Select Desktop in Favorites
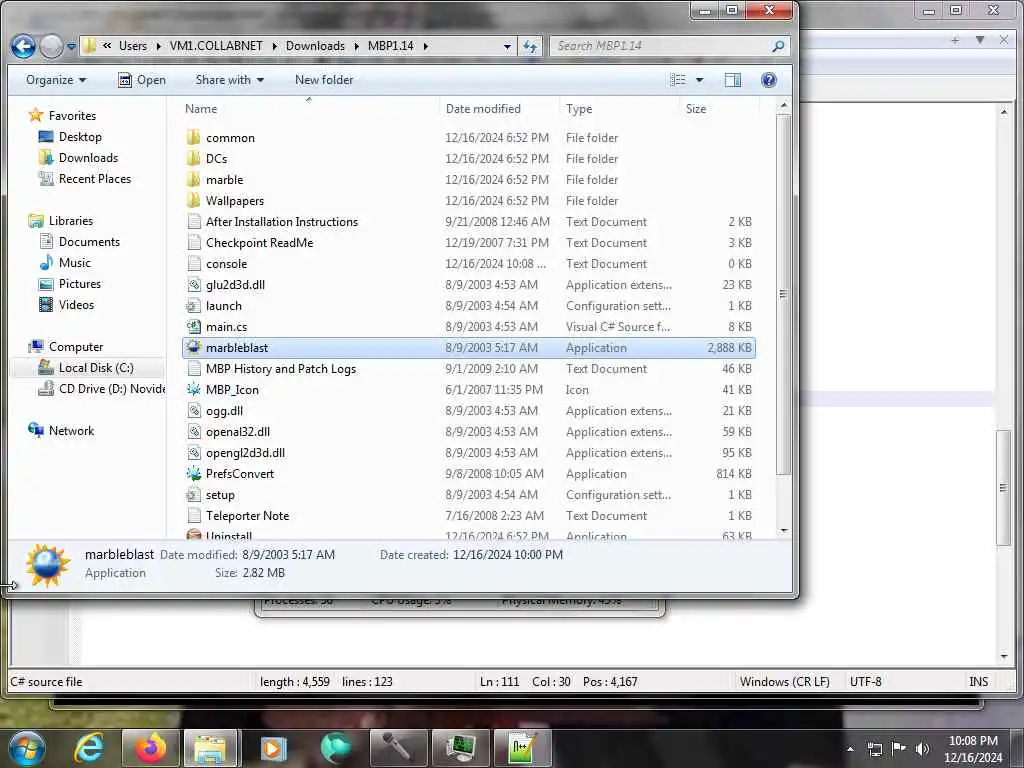Viewport: 1024px width, 768px height. click(x=80, y=136)
